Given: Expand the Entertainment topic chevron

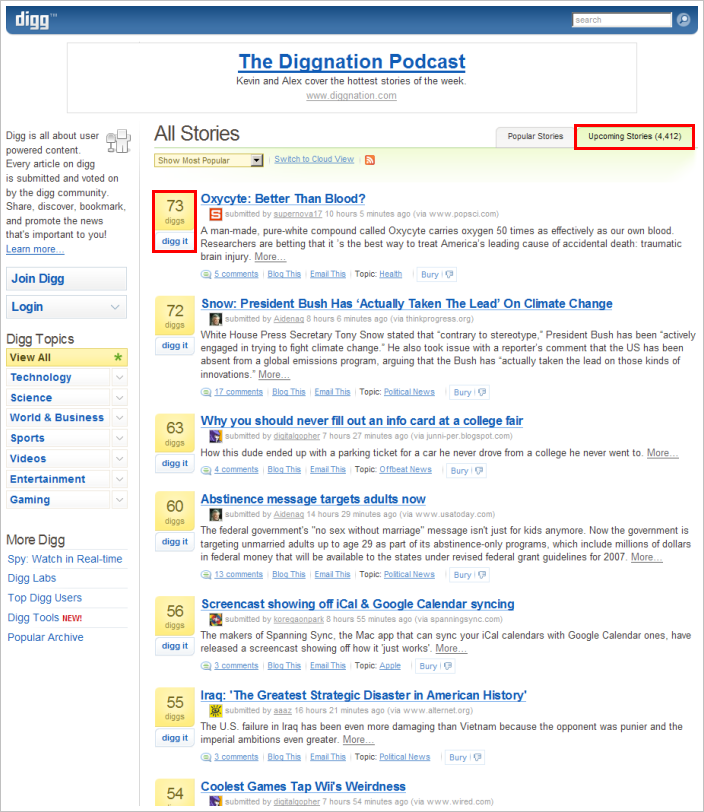Looking at the screenshot, I should pyautogui.click(x=120, y=479).
